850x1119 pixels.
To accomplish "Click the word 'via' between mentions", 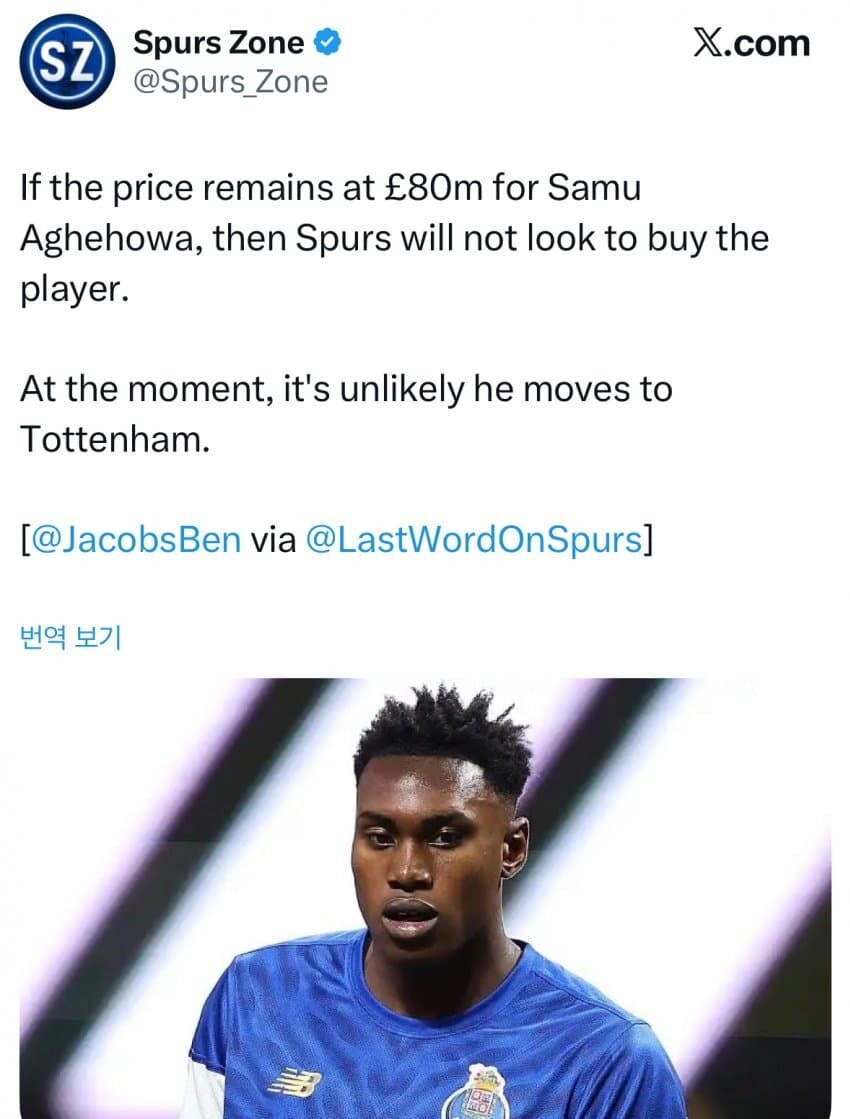I will click(x=273, y=540).
